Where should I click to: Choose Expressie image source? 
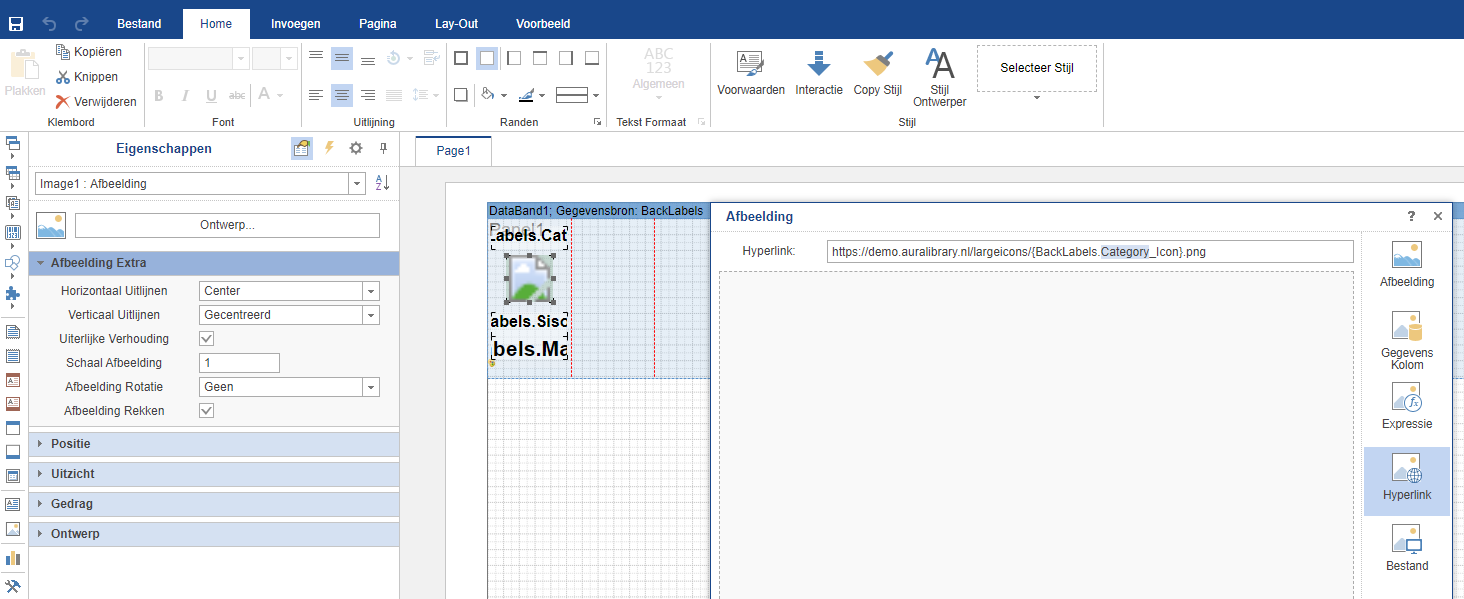(1406, 406)
